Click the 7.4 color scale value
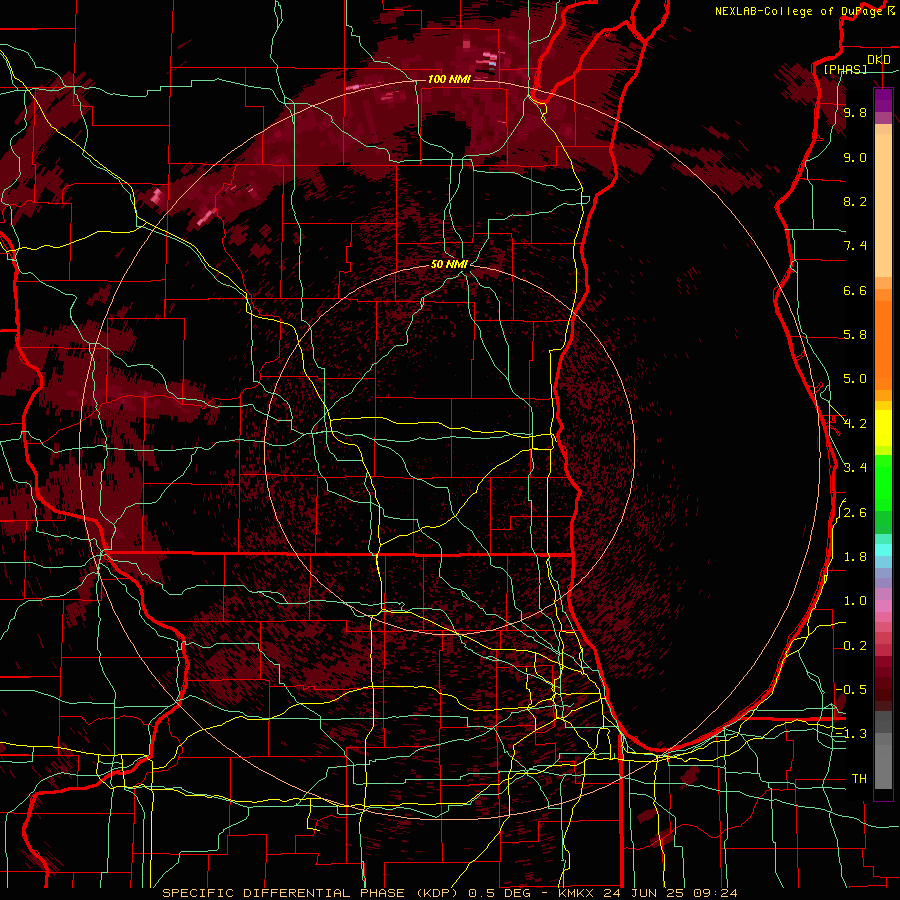The width and height of the screenshot is (900, 900). click(855, 246)
